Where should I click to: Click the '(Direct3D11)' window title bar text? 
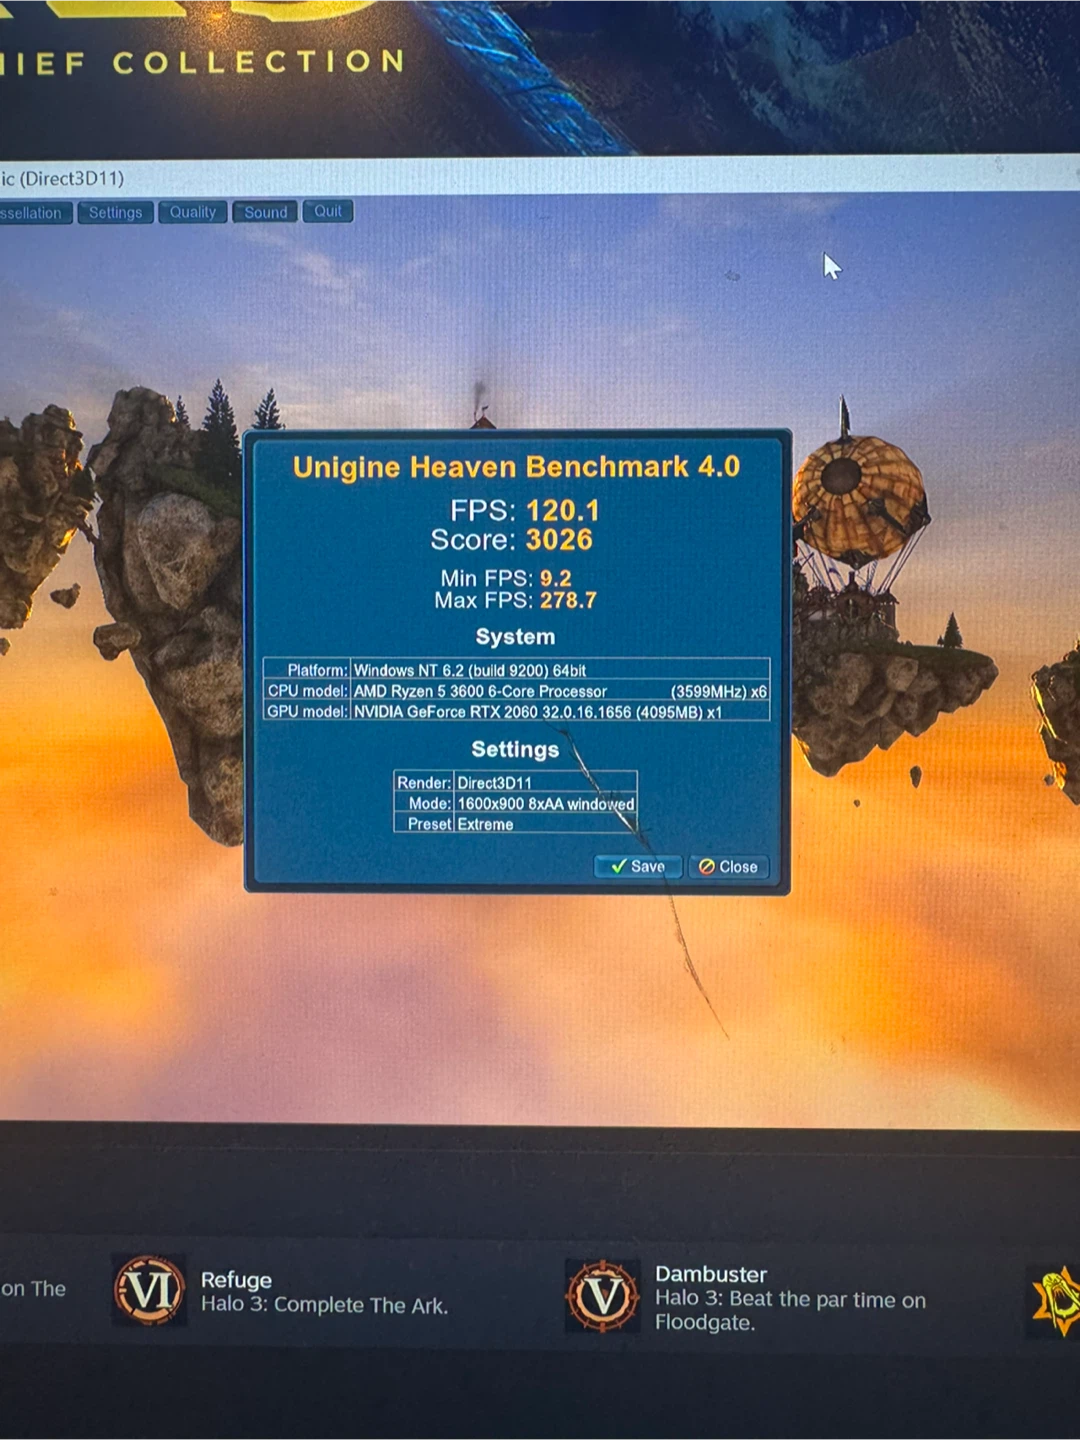[71, 179]
